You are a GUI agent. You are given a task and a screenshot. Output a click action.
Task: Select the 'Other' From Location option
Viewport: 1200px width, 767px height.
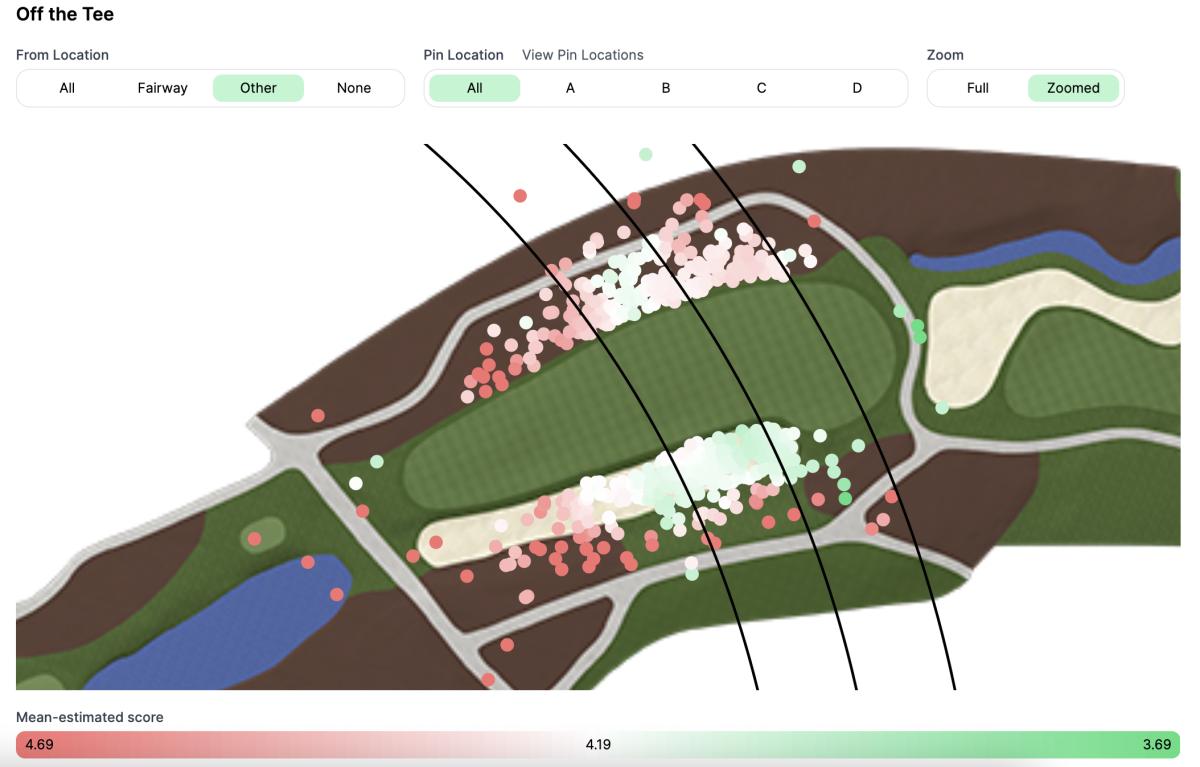pyautogui.click(x=258, y=88)
